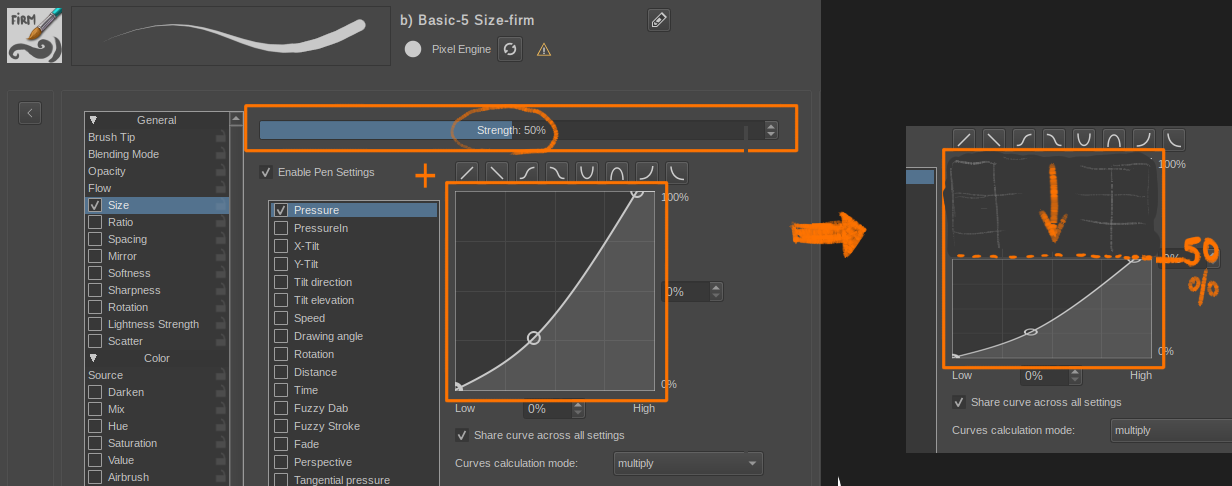Uncheck the Size option checkbox
The image size is (1232, 486).
click(95, 205)
